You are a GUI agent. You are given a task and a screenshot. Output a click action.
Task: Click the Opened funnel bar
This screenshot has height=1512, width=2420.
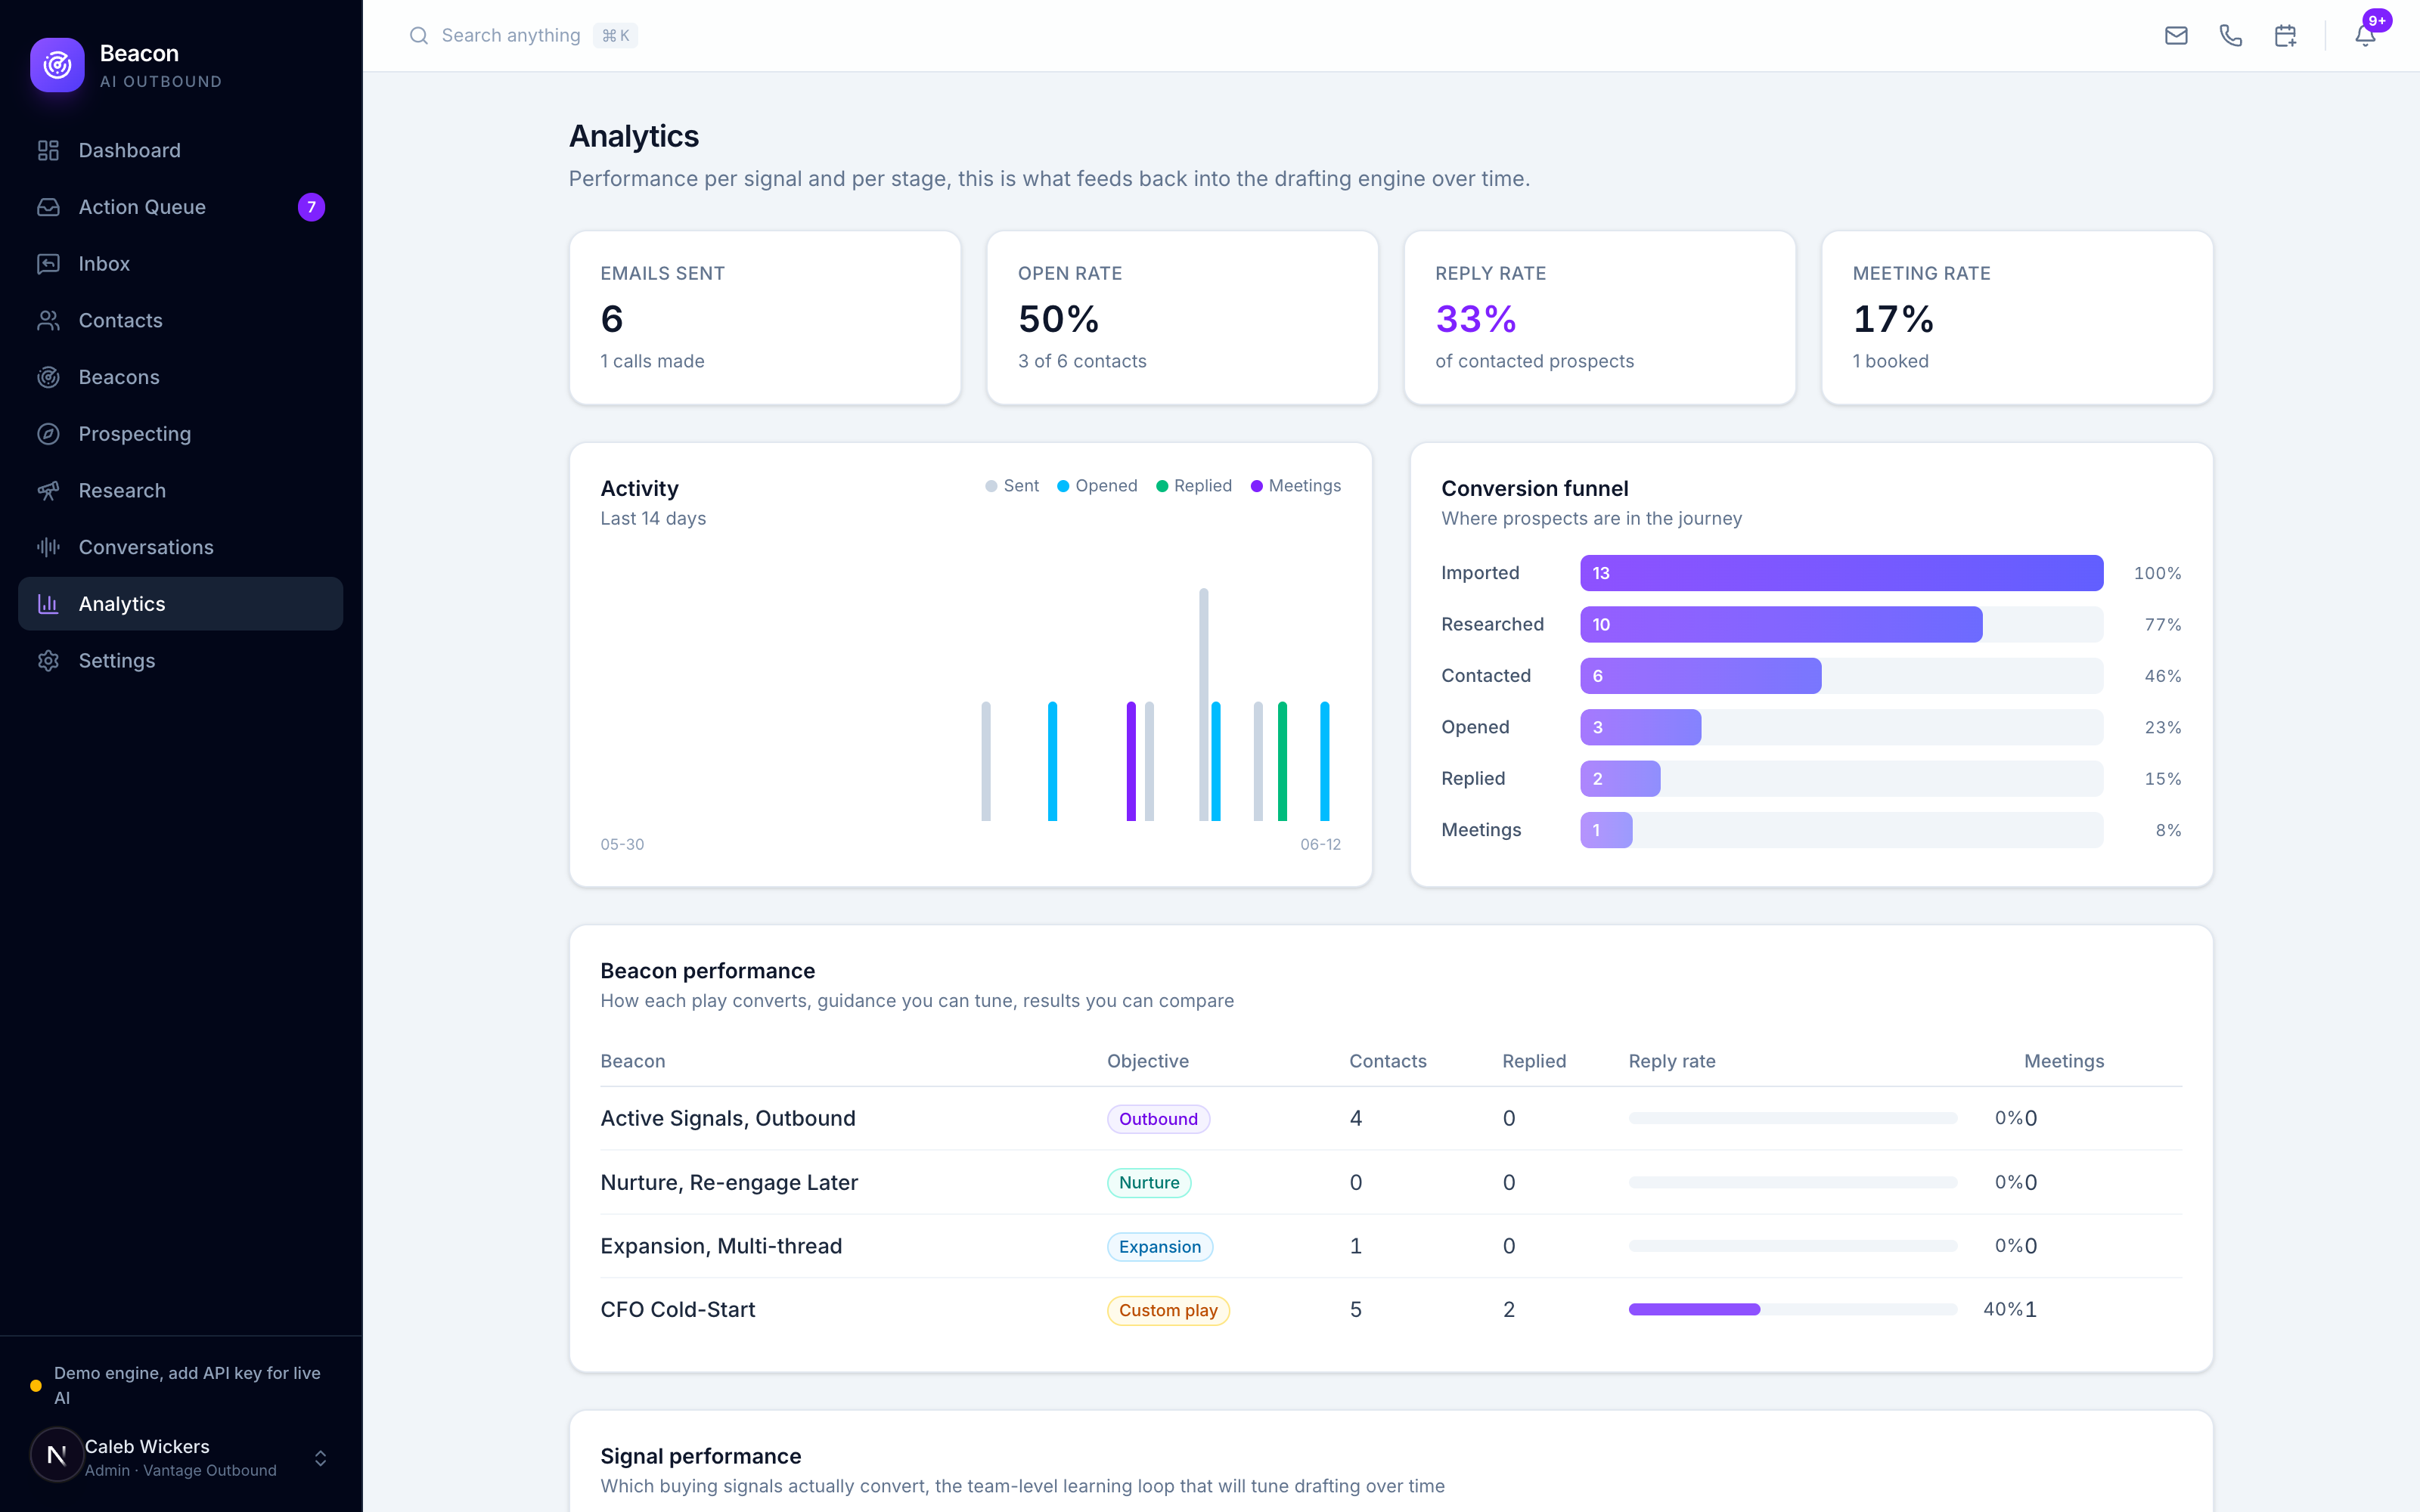pos(1640,727)
